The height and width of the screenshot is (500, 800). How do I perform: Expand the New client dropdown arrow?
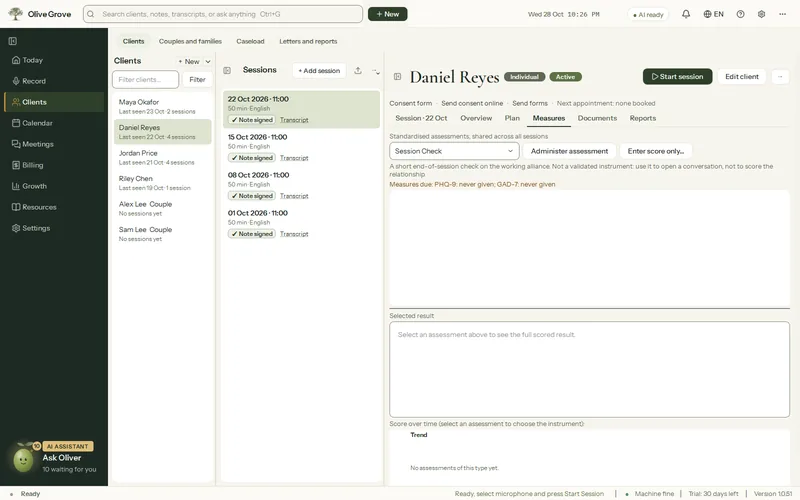tap(208, 61)
